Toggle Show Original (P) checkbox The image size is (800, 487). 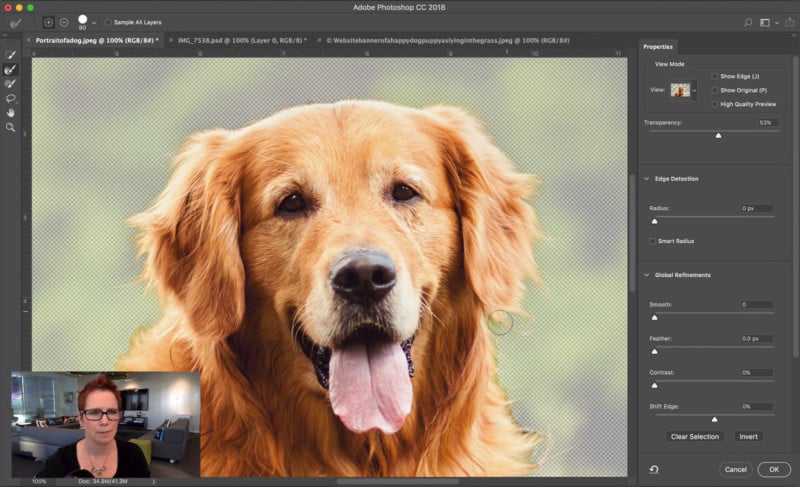[x=714, y=90]
